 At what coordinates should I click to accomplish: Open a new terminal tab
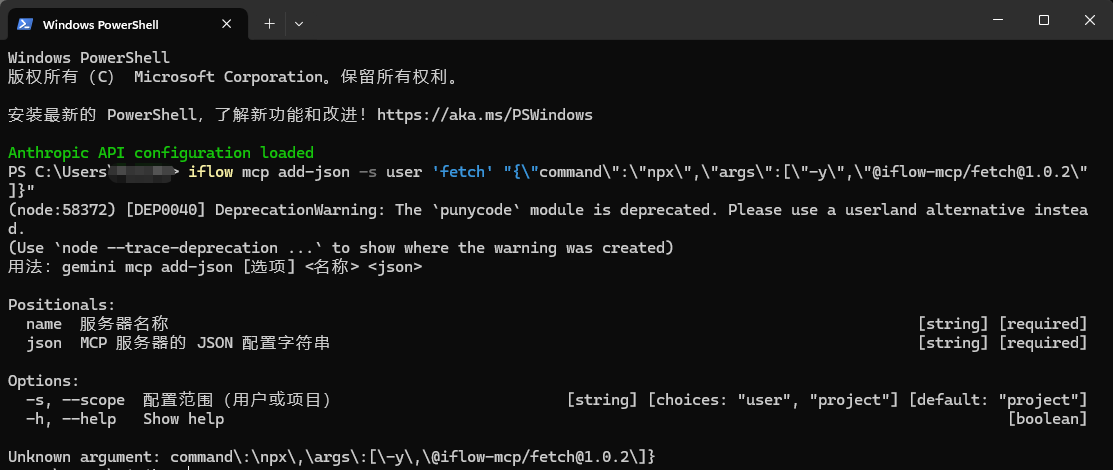pyautogui.click(x=269, y=23)
